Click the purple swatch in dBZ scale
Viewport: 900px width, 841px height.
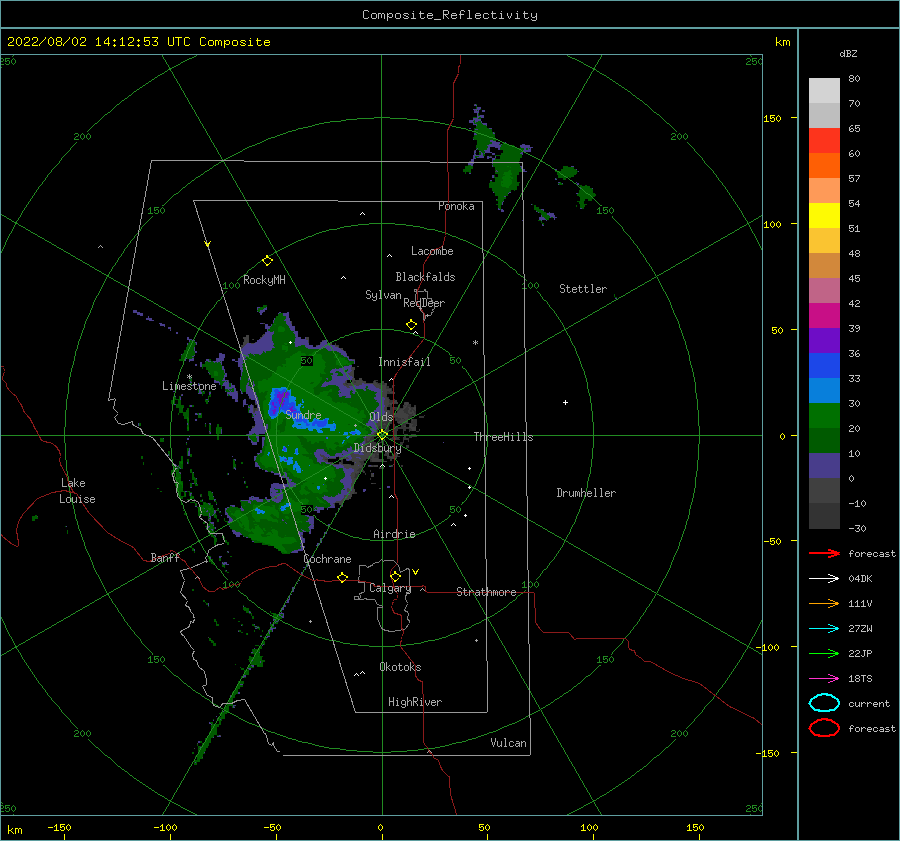point(824,340)
